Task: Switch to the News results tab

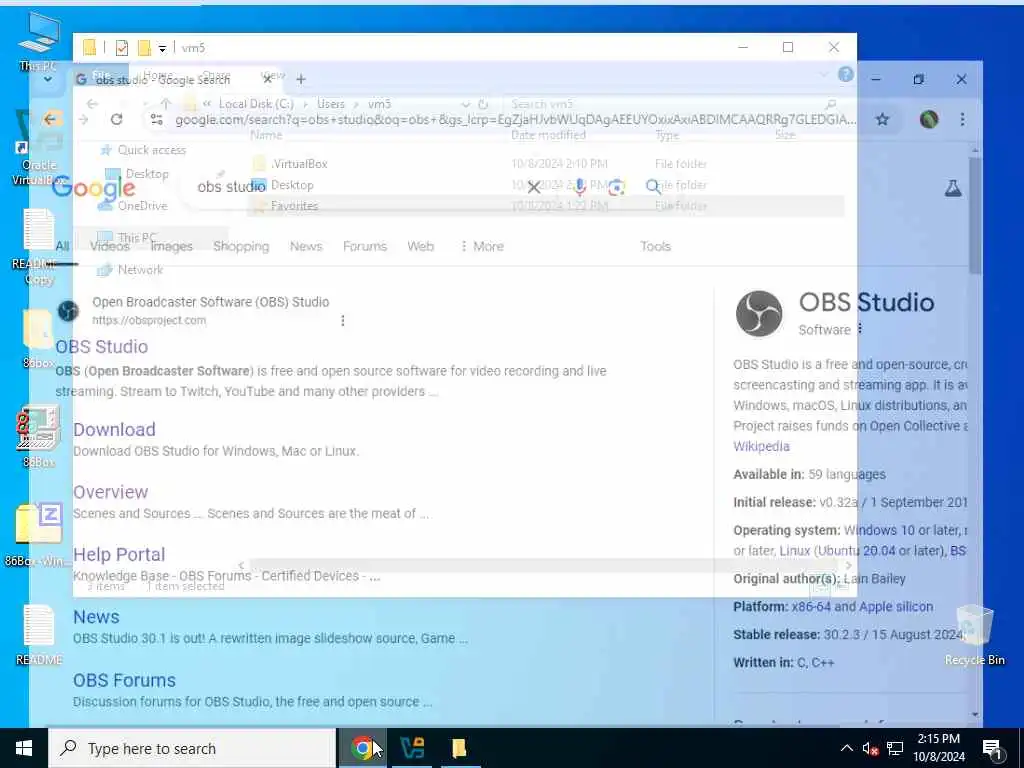Action: 306,246
